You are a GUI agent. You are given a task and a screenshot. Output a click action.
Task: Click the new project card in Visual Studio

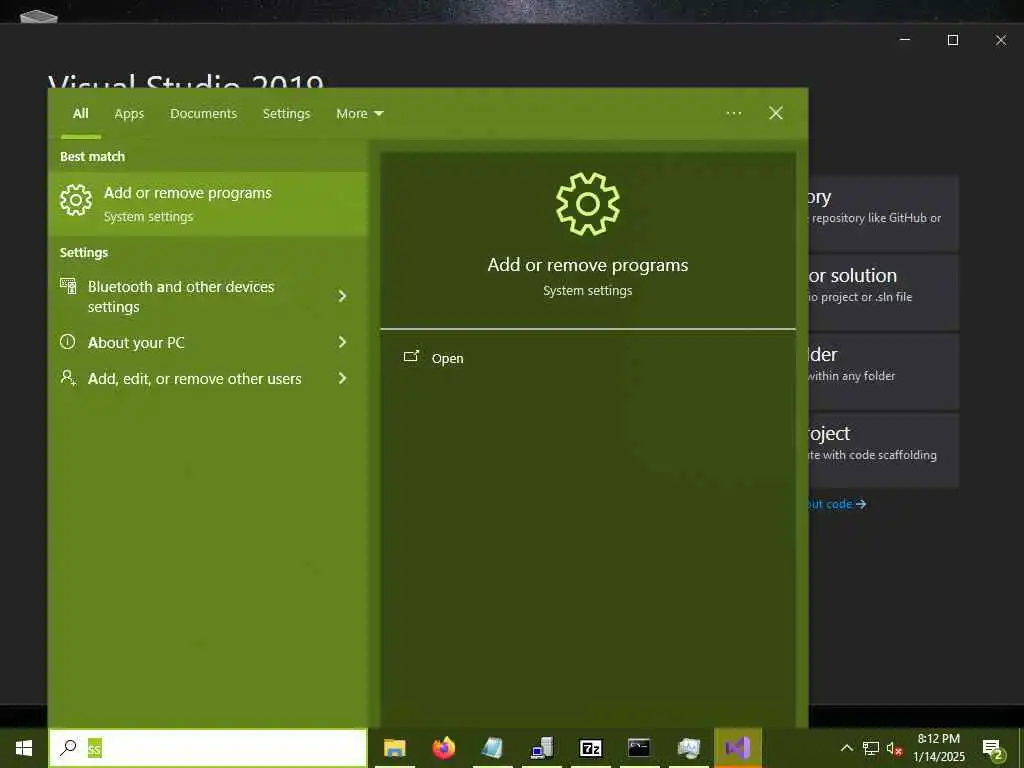[884, 450]
